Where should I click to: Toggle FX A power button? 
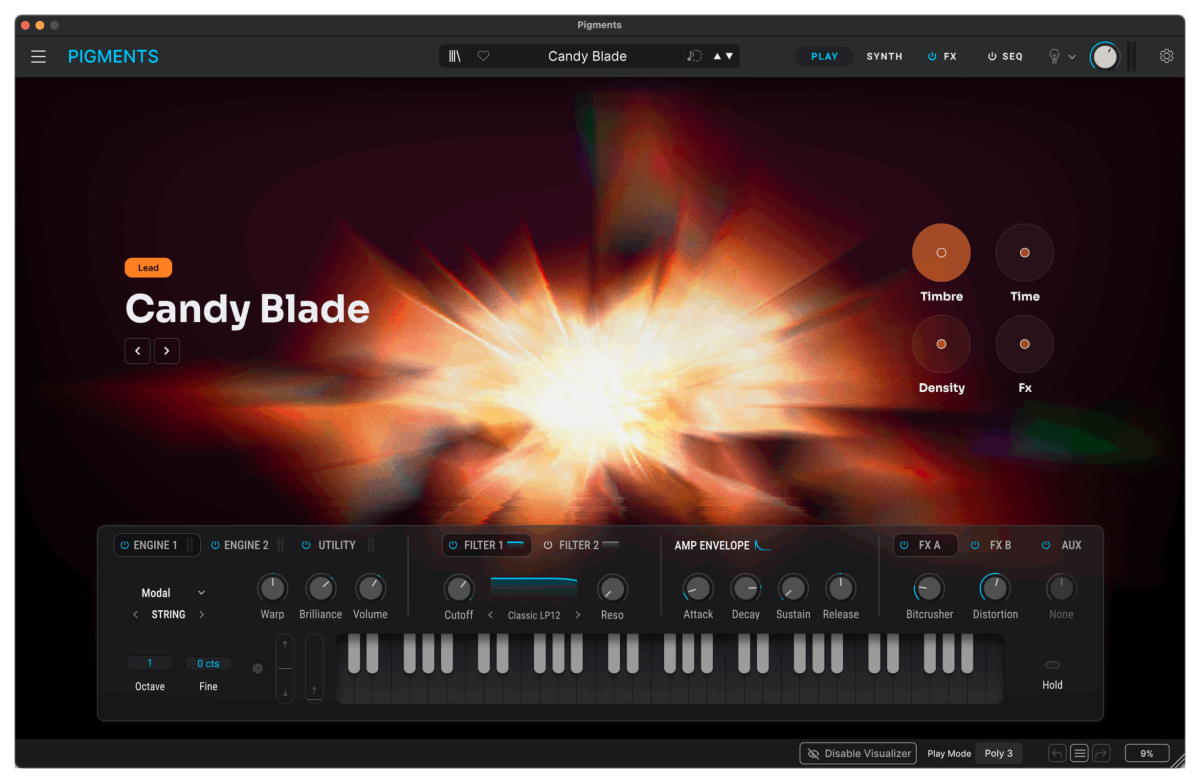904,545
